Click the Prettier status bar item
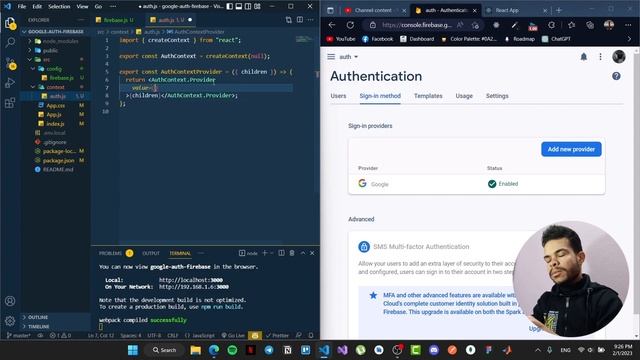 pos(277,336)
